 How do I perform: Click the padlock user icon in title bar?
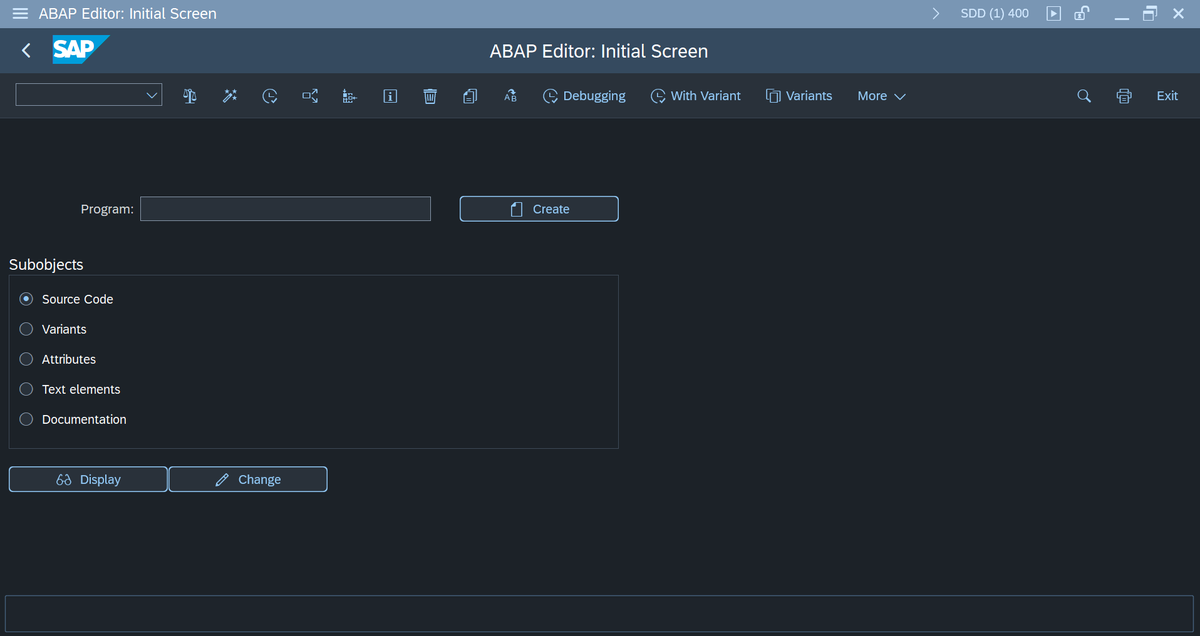pyautogui.click(x=1082, y=14)
